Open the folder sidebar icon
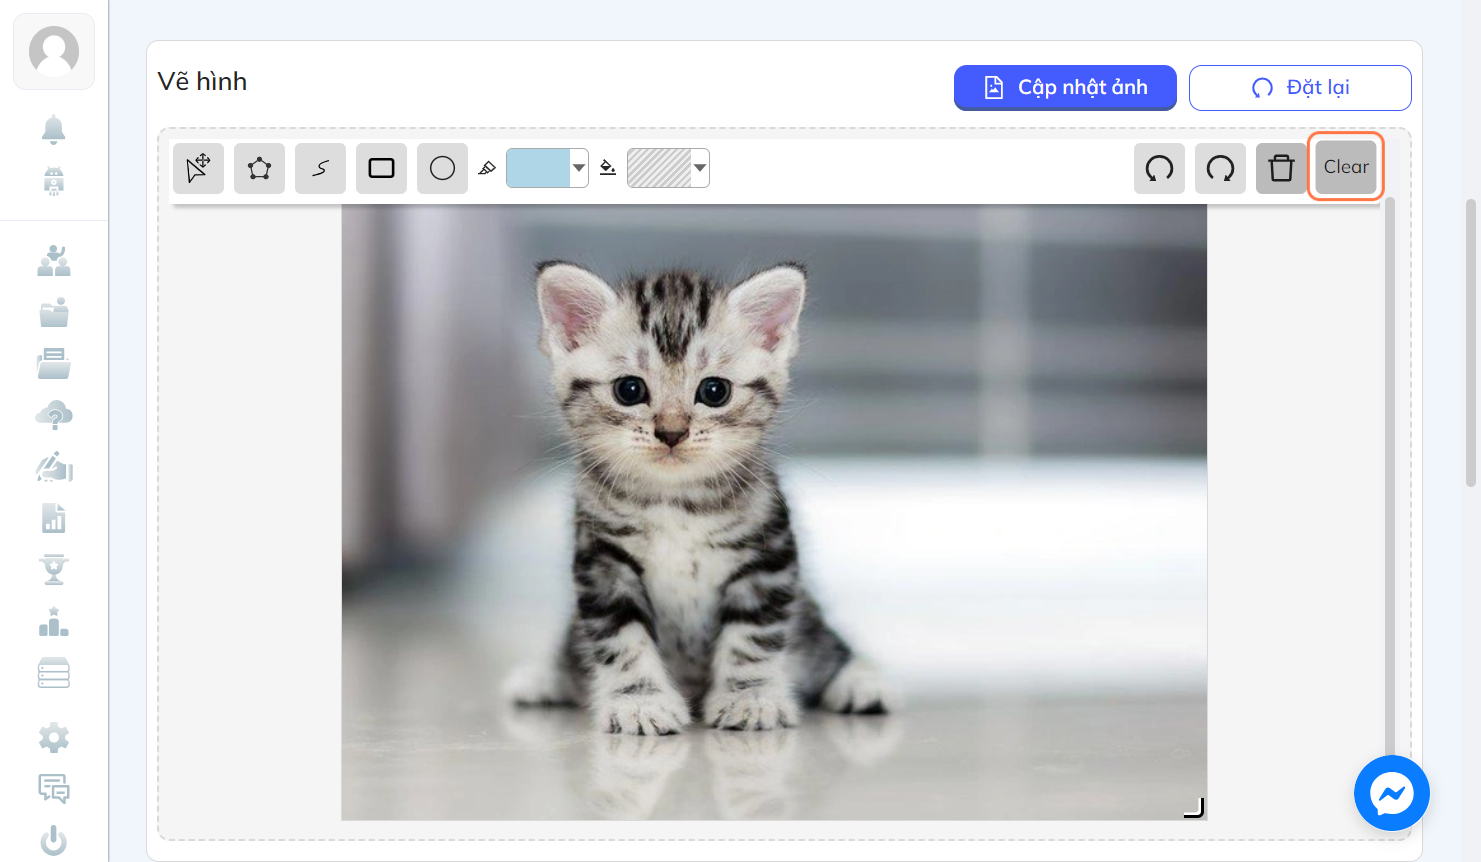 (x=54, y=313)
